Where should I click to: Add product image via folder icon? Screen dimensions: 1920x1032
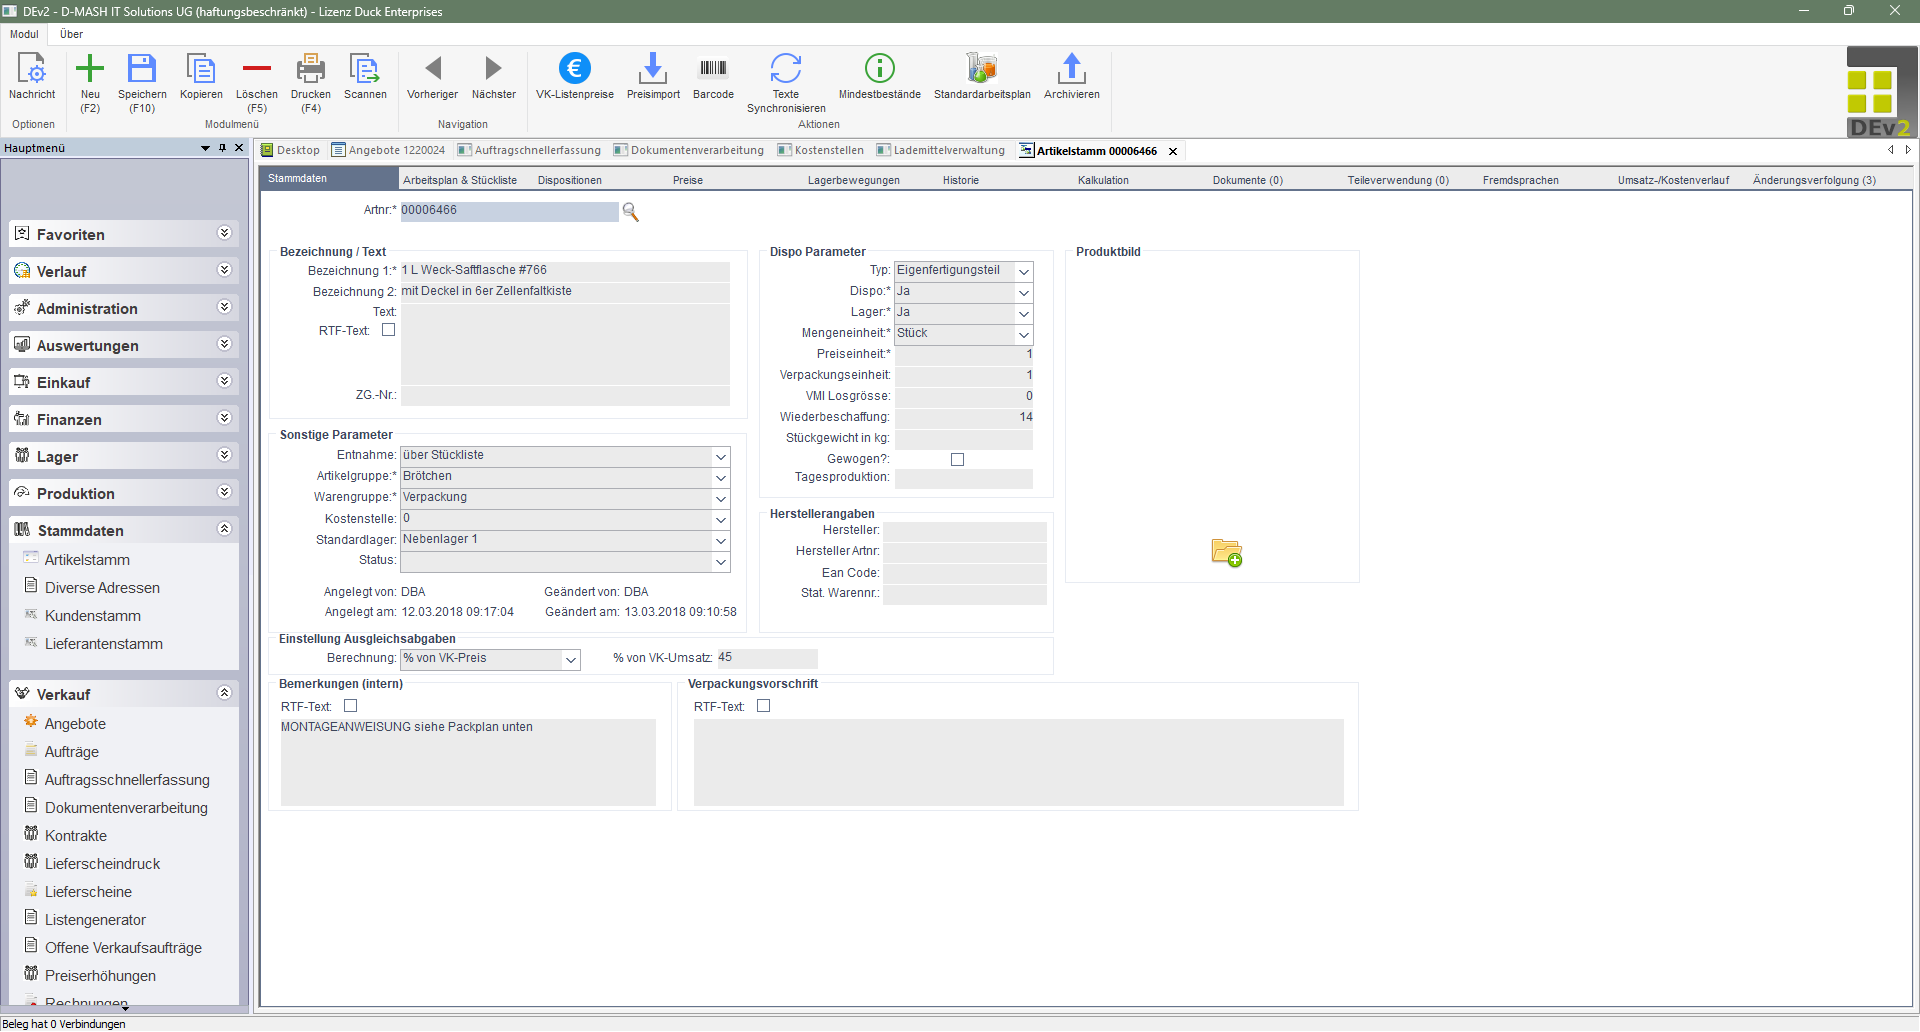click(1226, 553)
